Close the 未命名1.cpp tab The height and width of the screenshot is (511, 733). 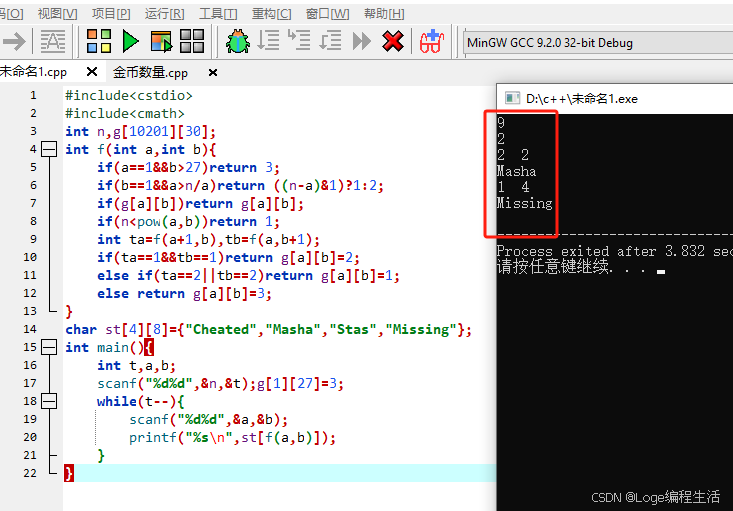(92, 72)
